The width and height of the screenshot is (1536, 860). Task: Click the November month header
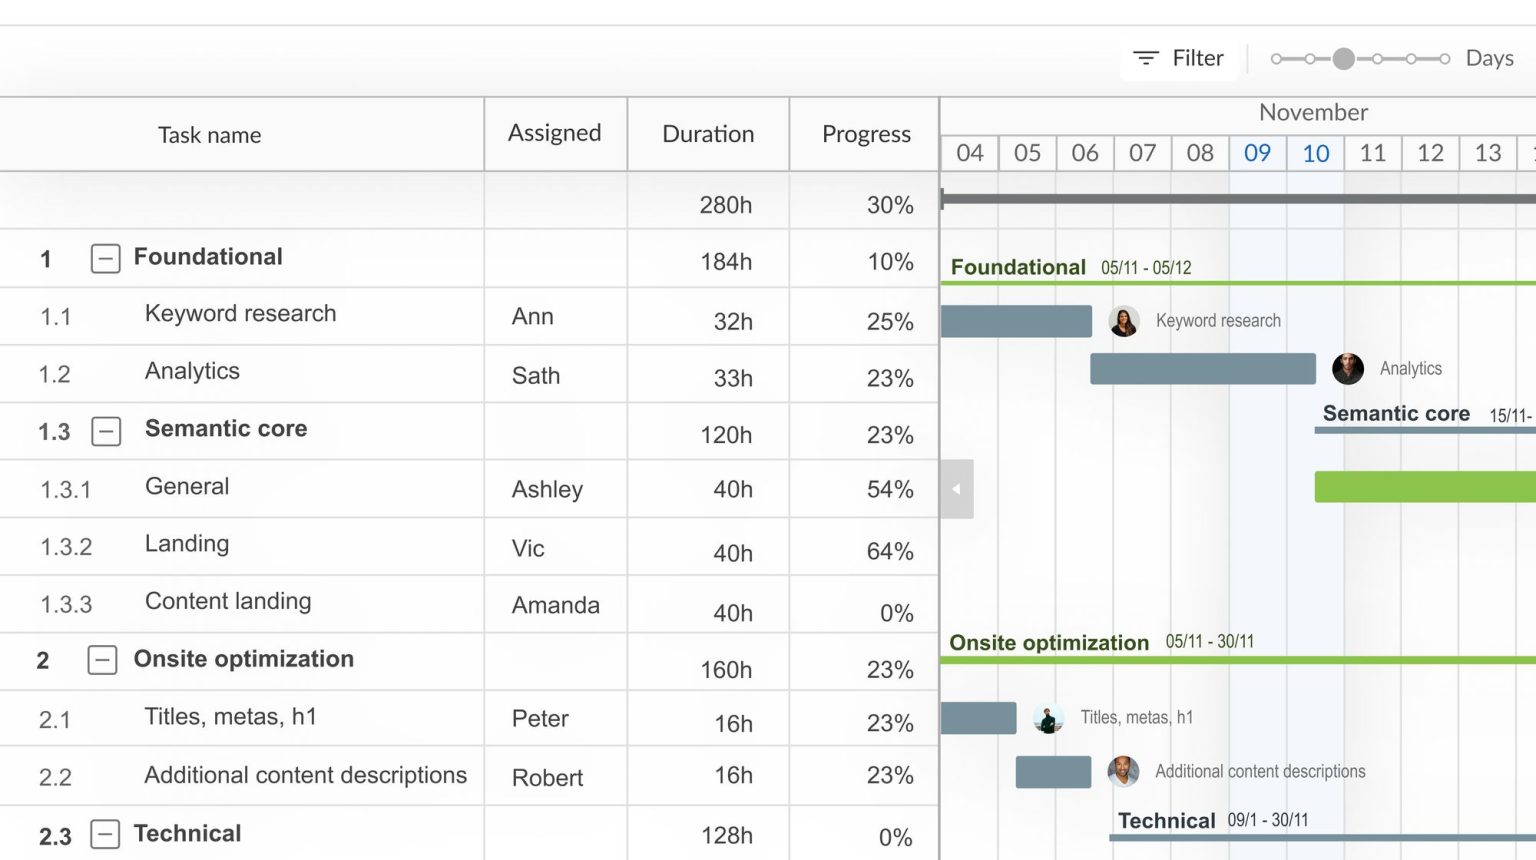[x=1313, y=112]
